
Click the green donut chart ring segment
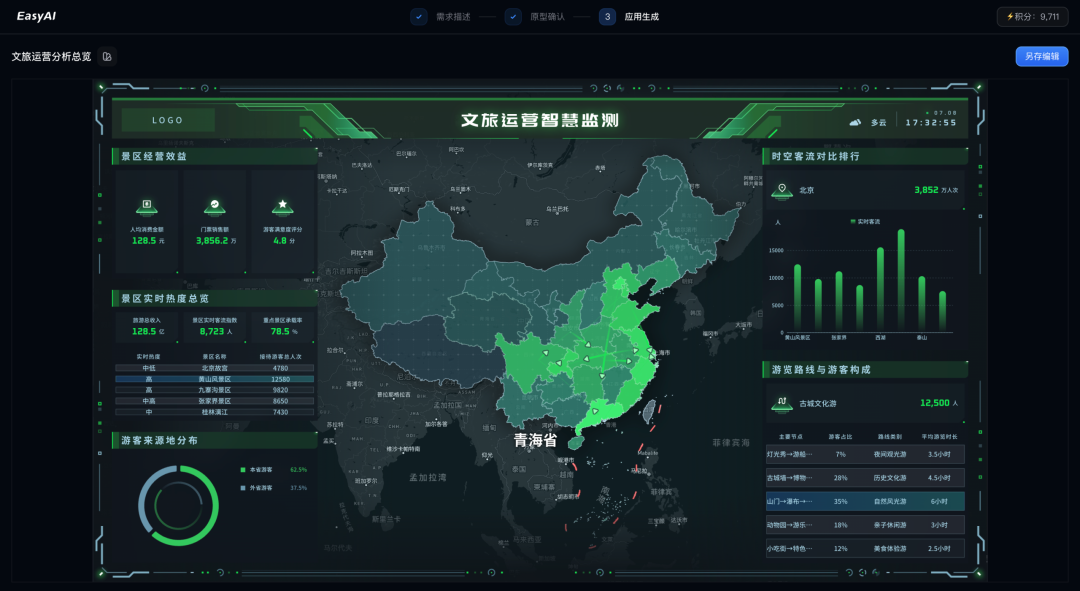click(x=214, y=506)
